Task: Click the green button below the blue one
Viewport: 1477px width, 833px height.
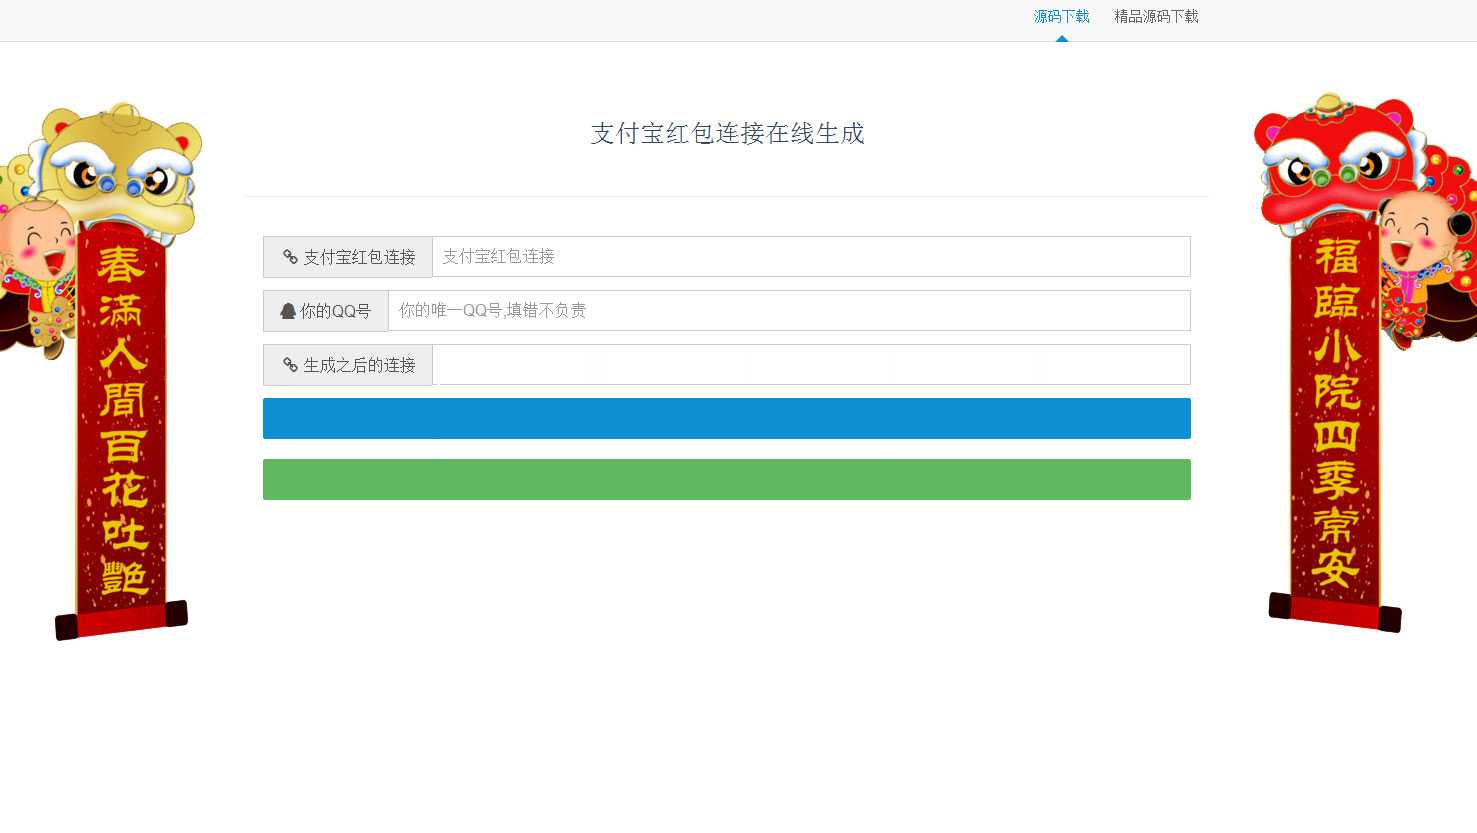Action: 726,479
